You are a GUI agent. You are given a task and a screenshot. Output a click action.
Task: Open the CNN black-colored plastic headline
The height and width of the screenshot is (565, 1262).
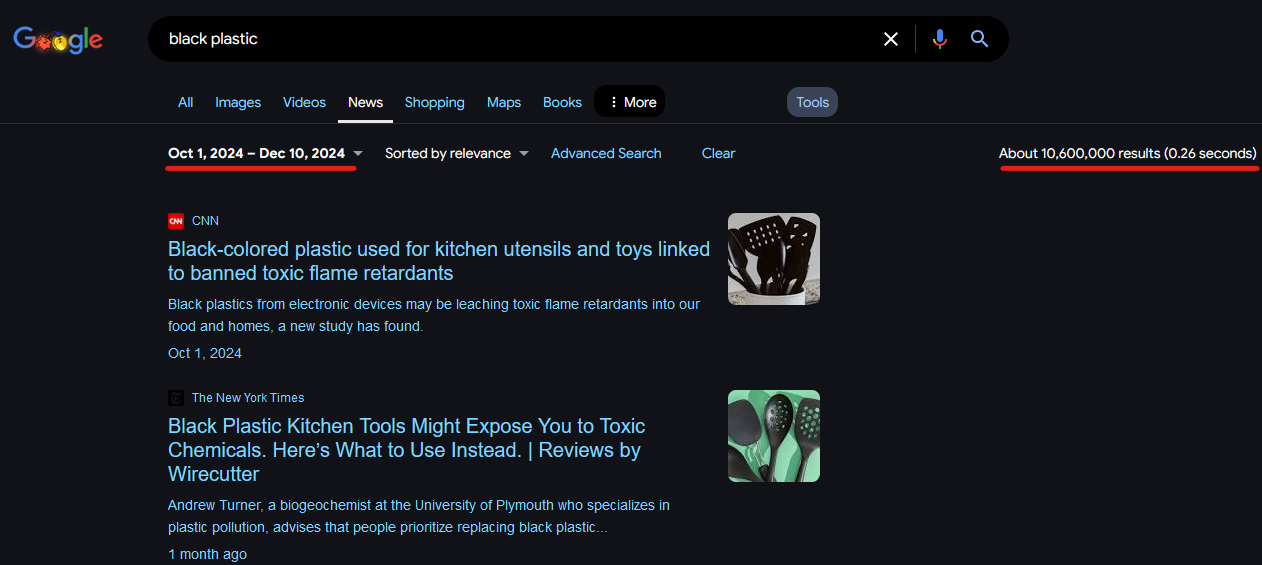point(439,261)
